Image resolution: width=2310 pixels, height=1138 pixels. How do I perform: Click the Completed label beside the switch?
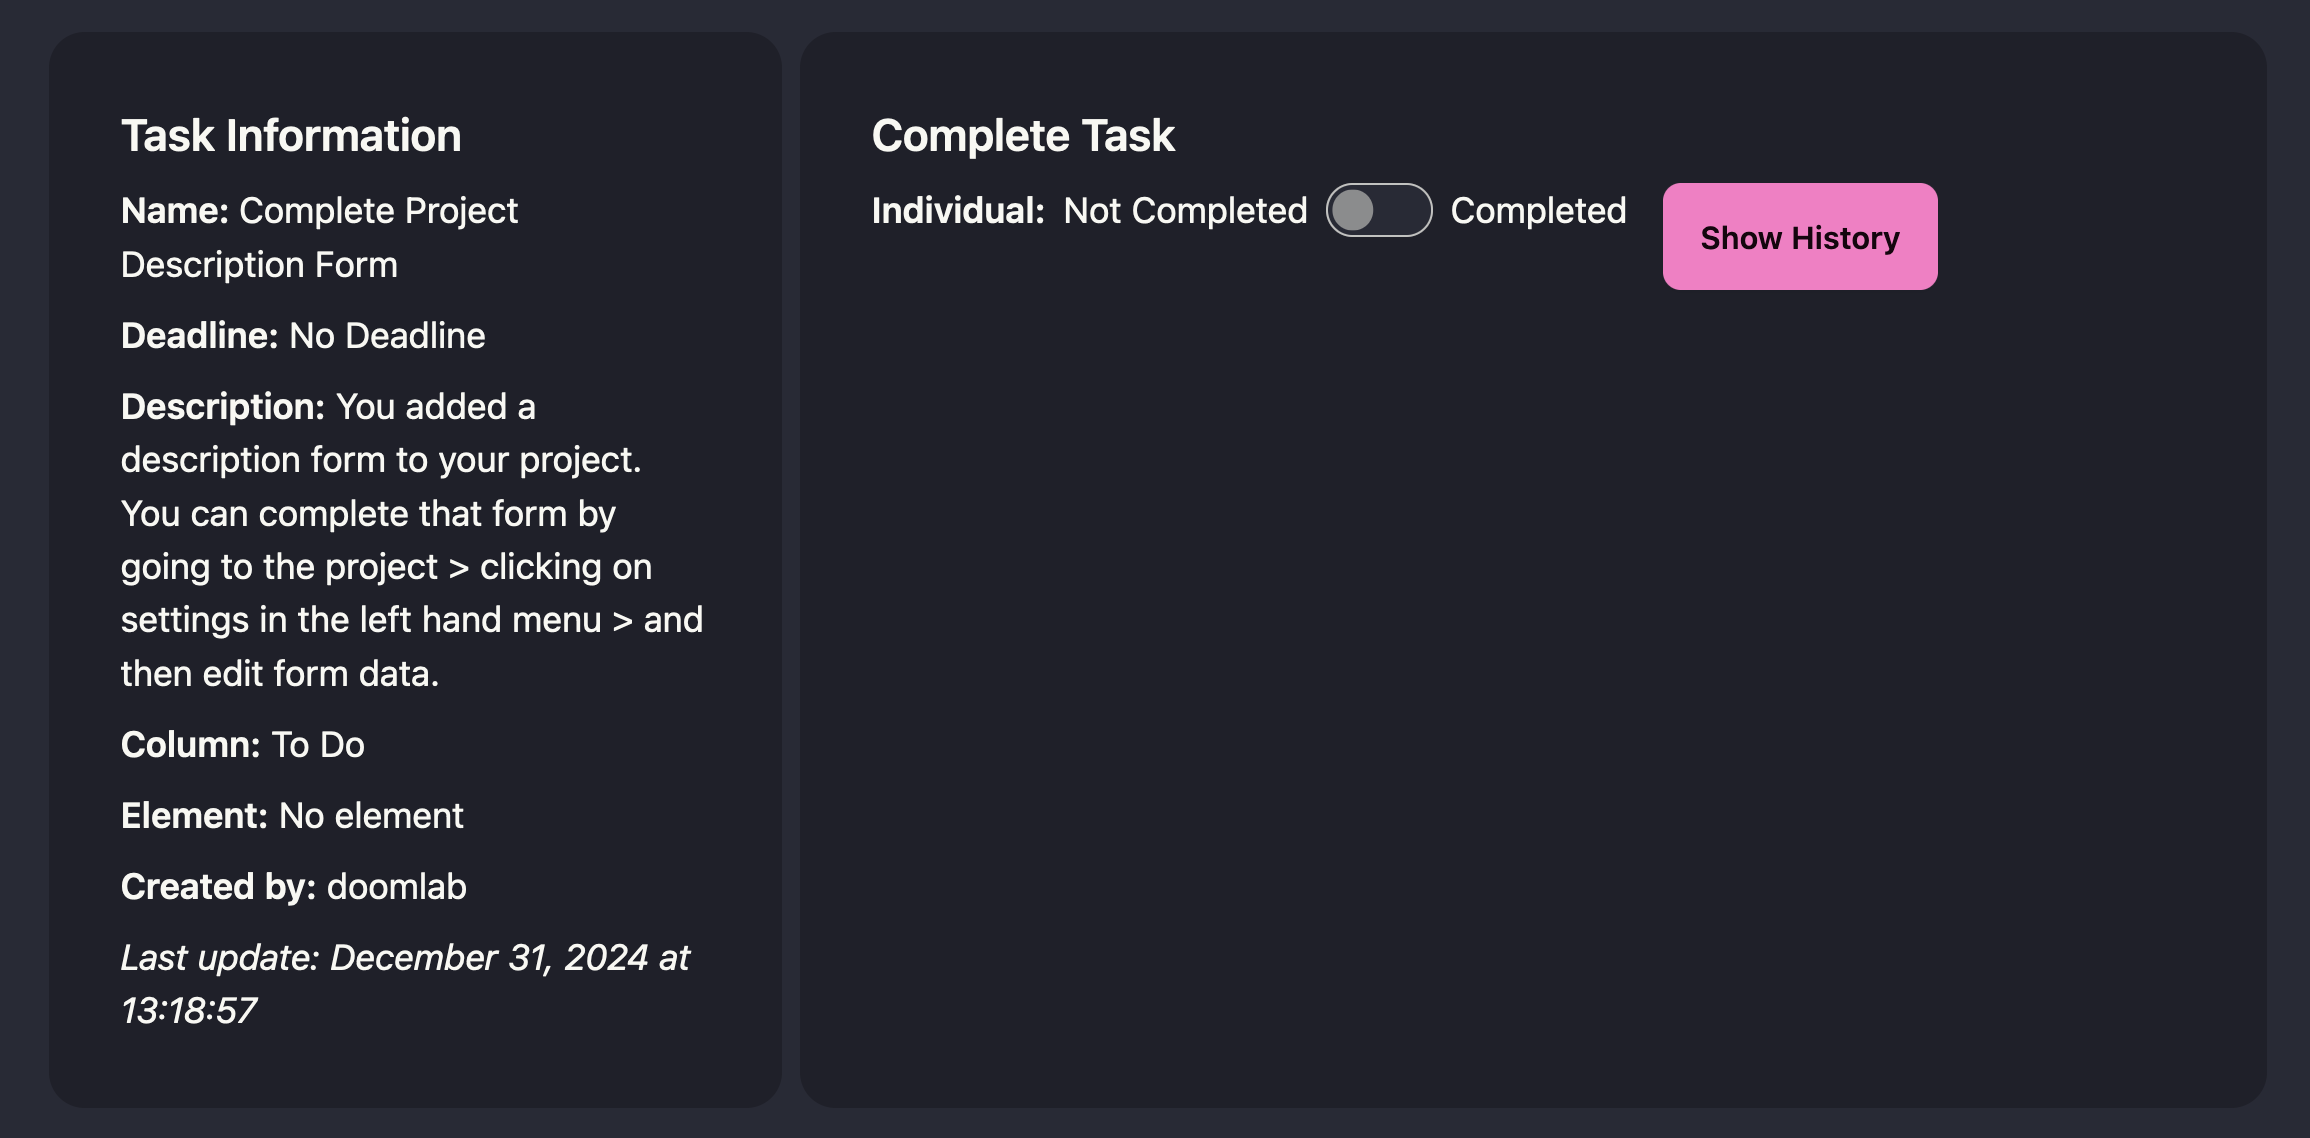[x=1538, y=211]
